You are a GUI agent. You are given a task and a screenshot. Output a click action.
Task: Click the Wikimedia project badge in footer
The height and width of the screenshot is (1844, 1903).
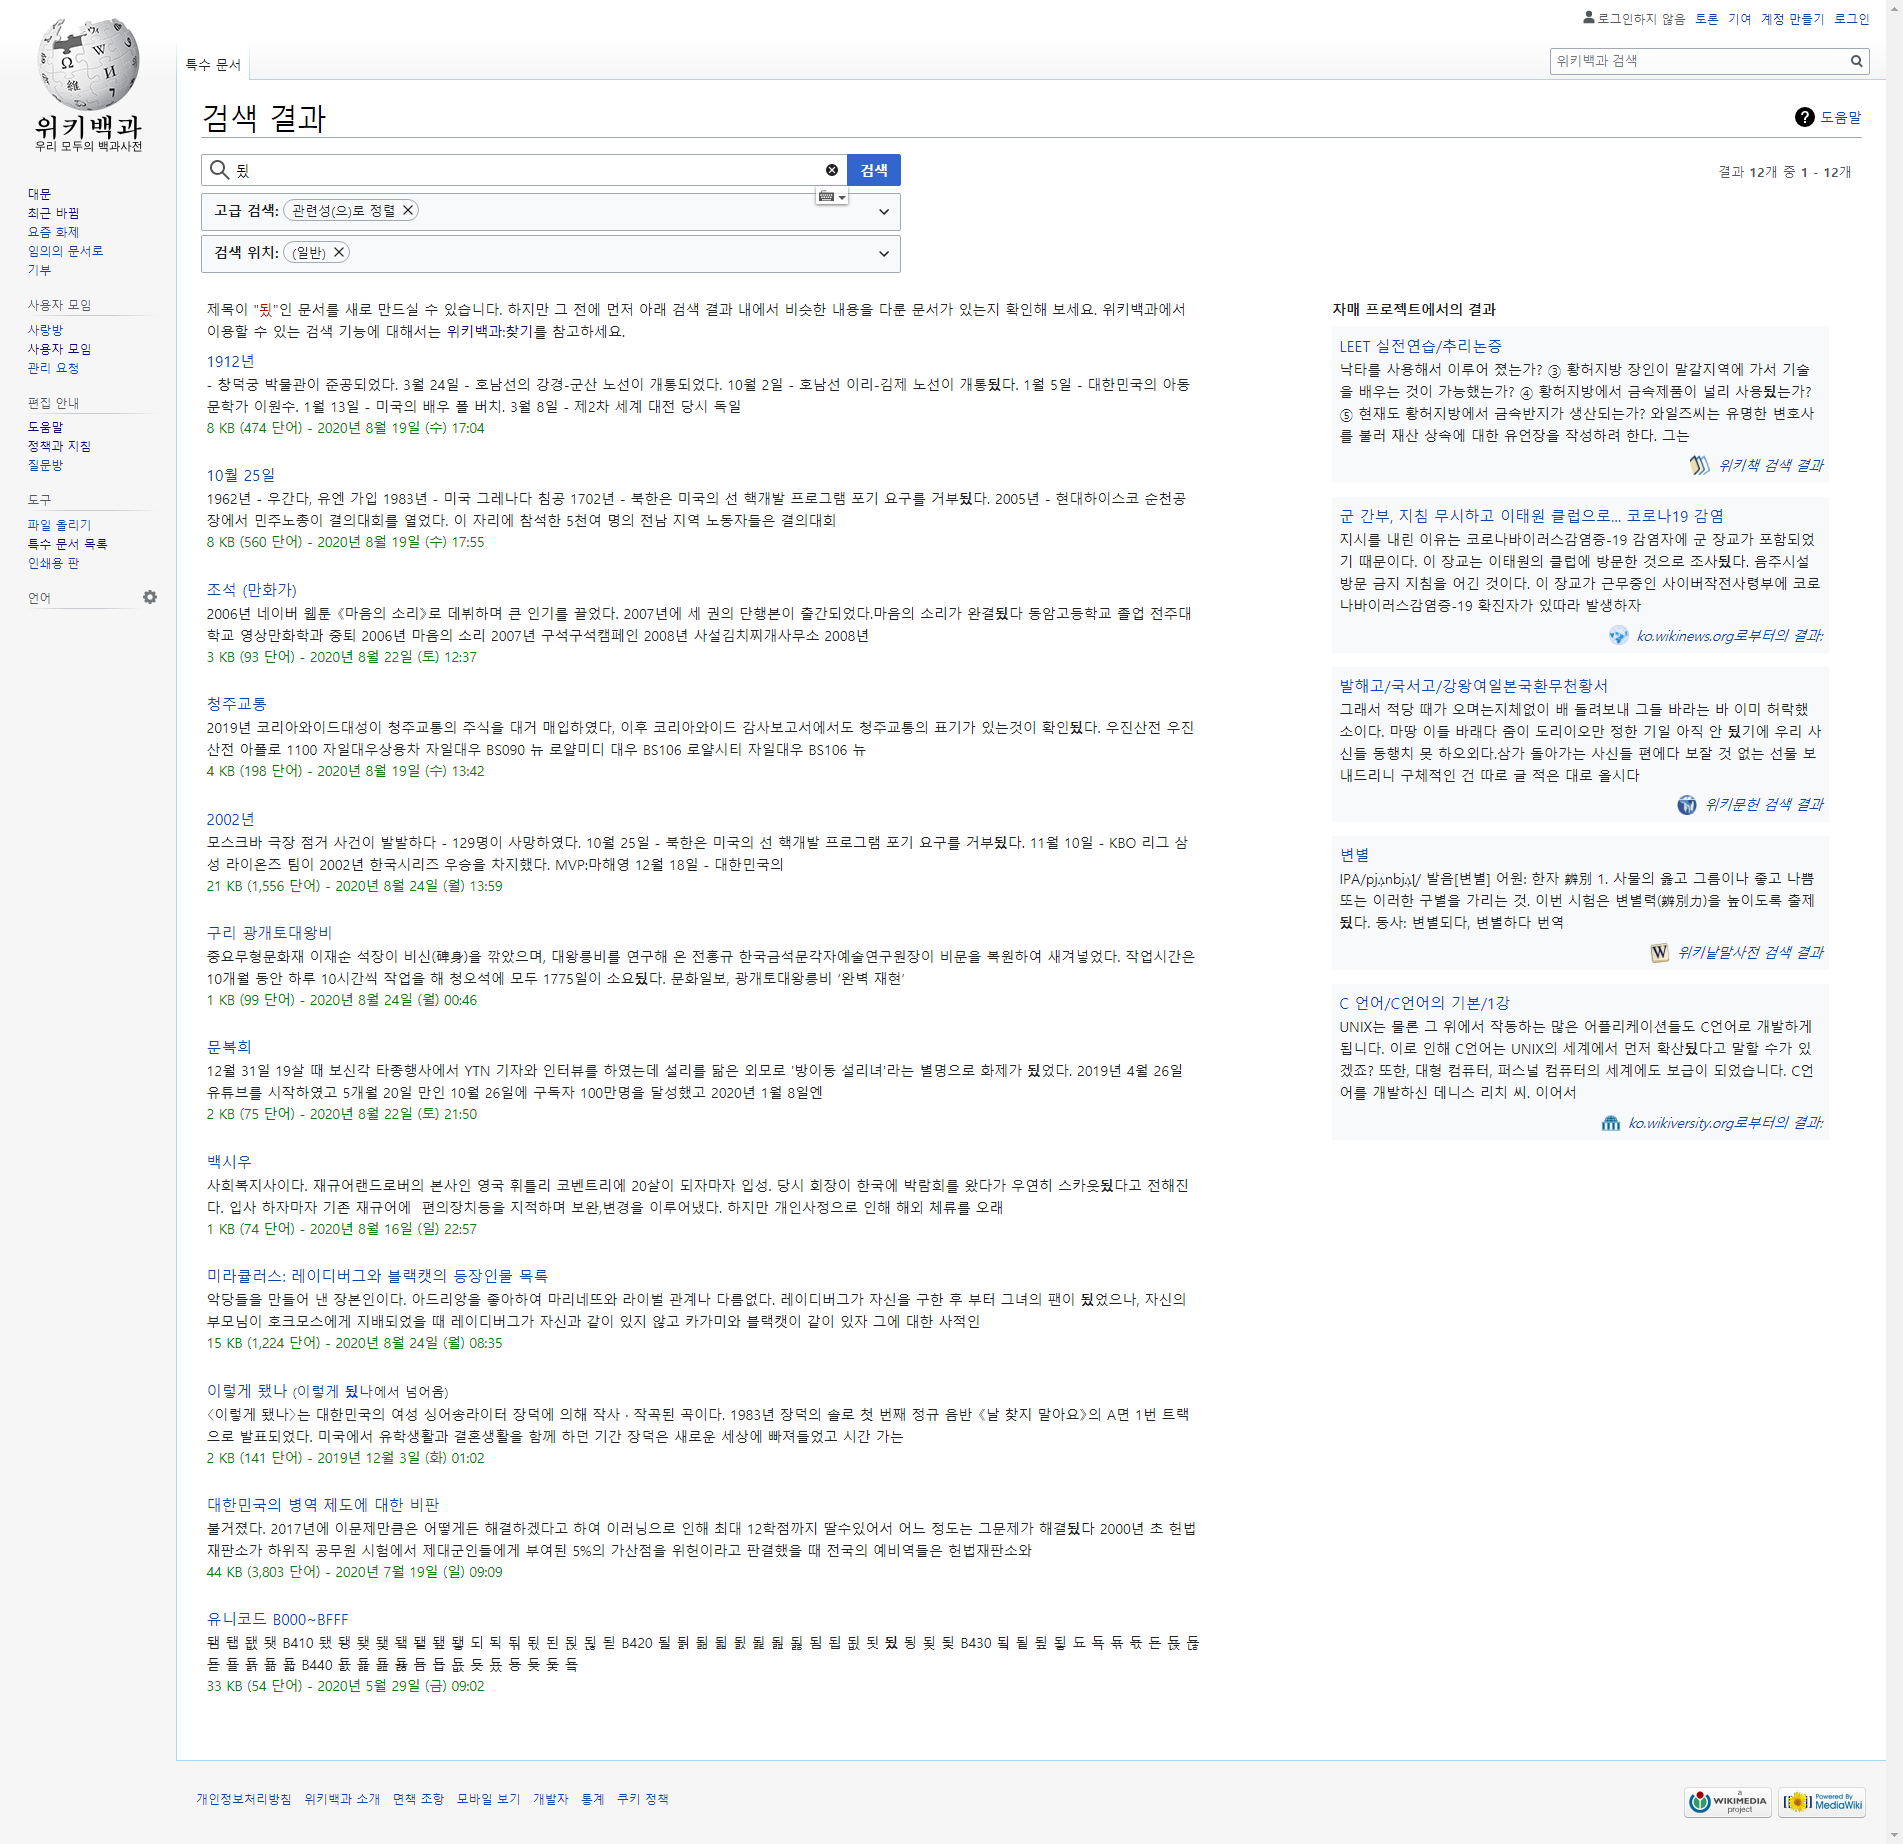[x=1727, y=1802]
